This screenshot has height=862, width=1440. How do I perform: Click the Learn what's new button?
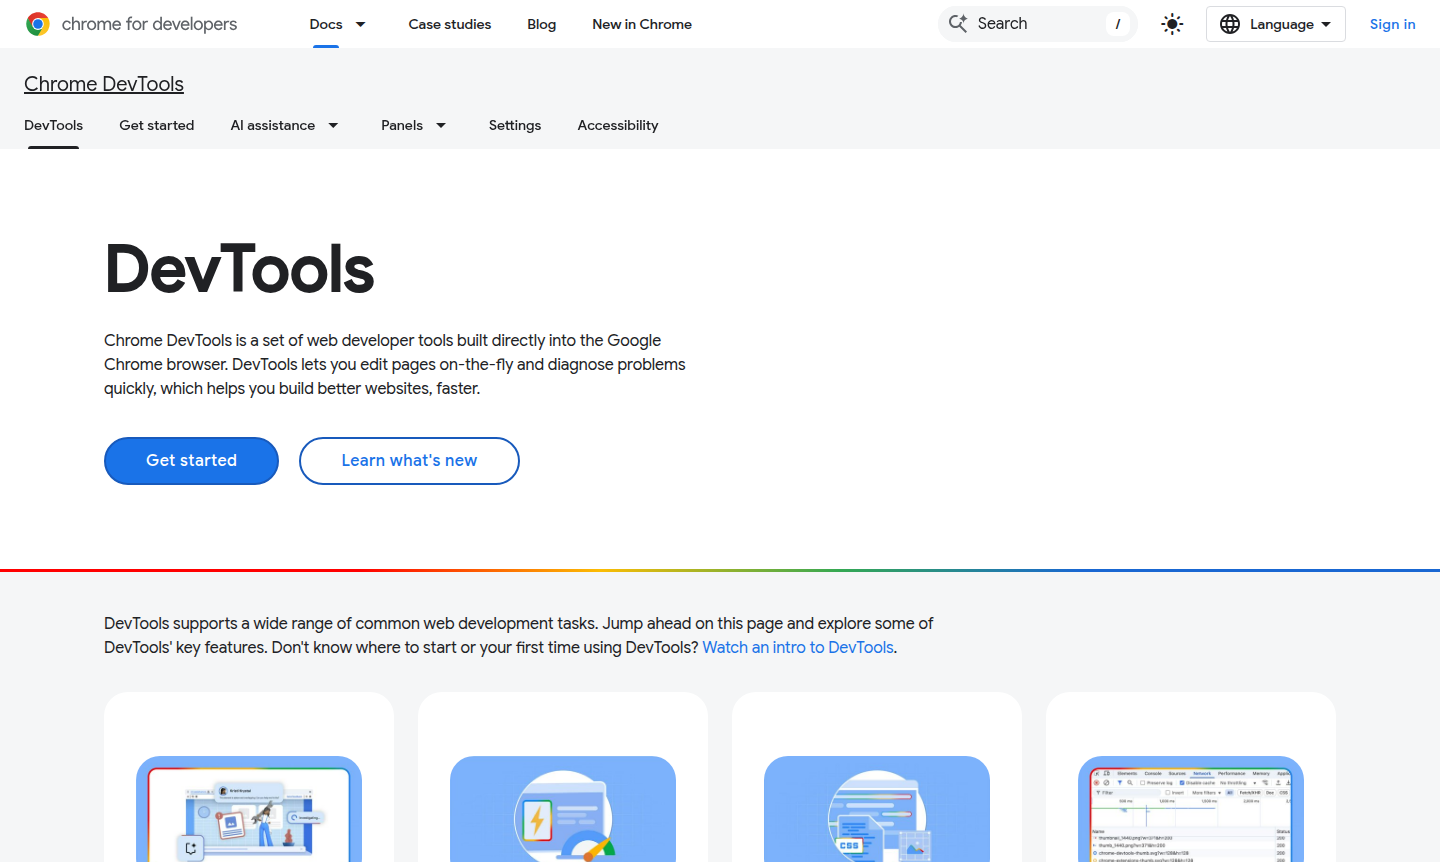409,460
